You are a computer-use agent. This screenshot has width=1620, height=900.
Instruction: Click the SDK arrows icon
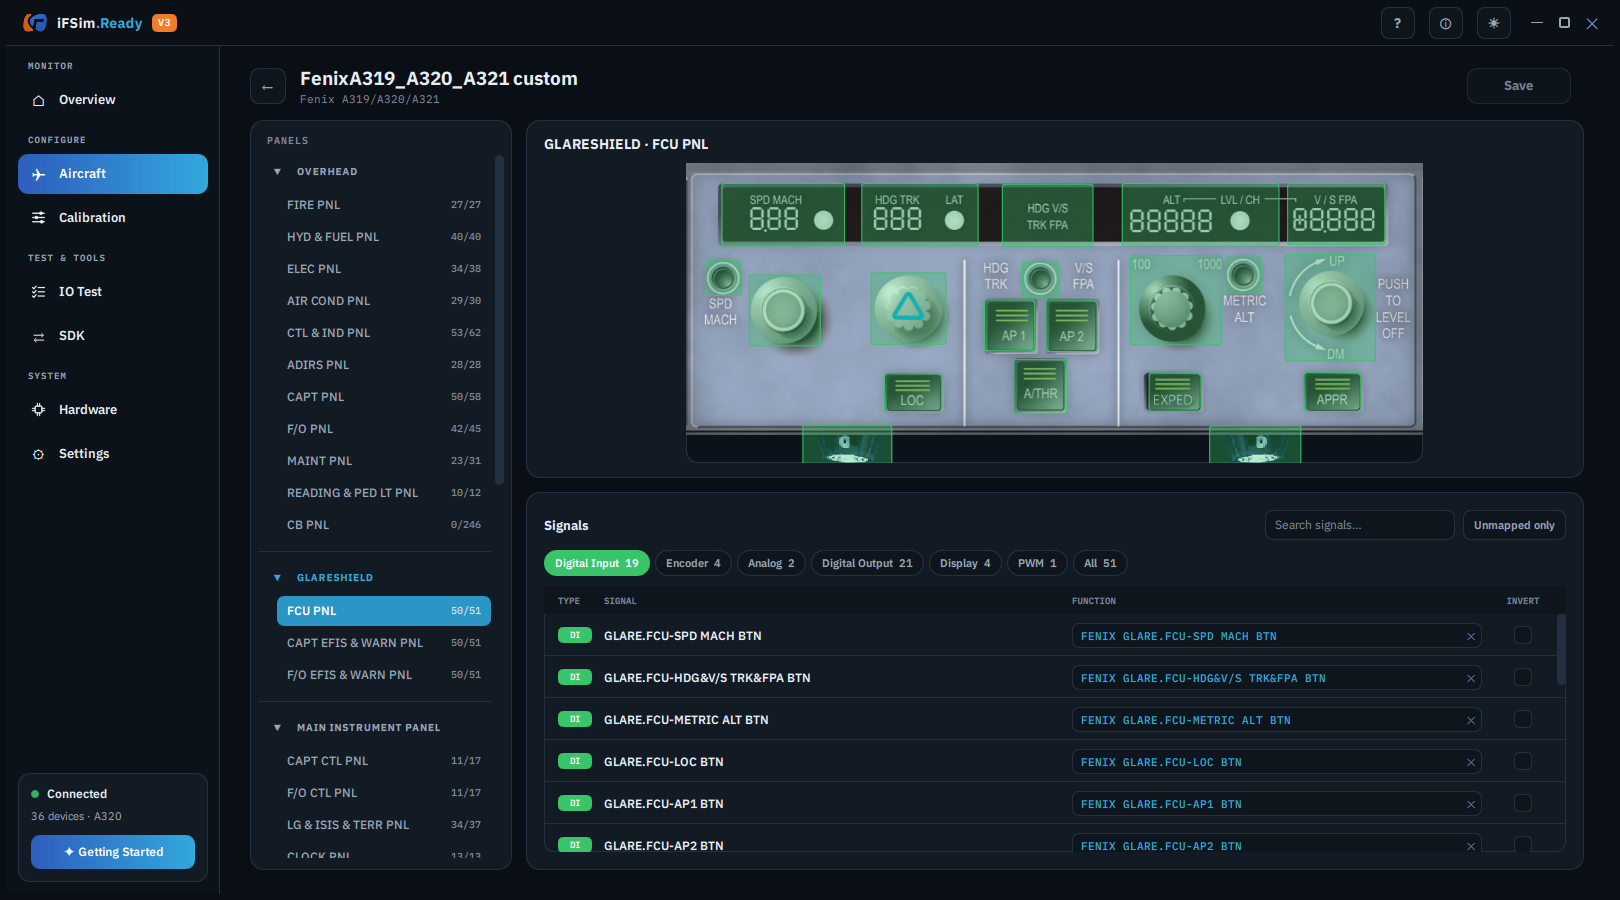(39, 336)
